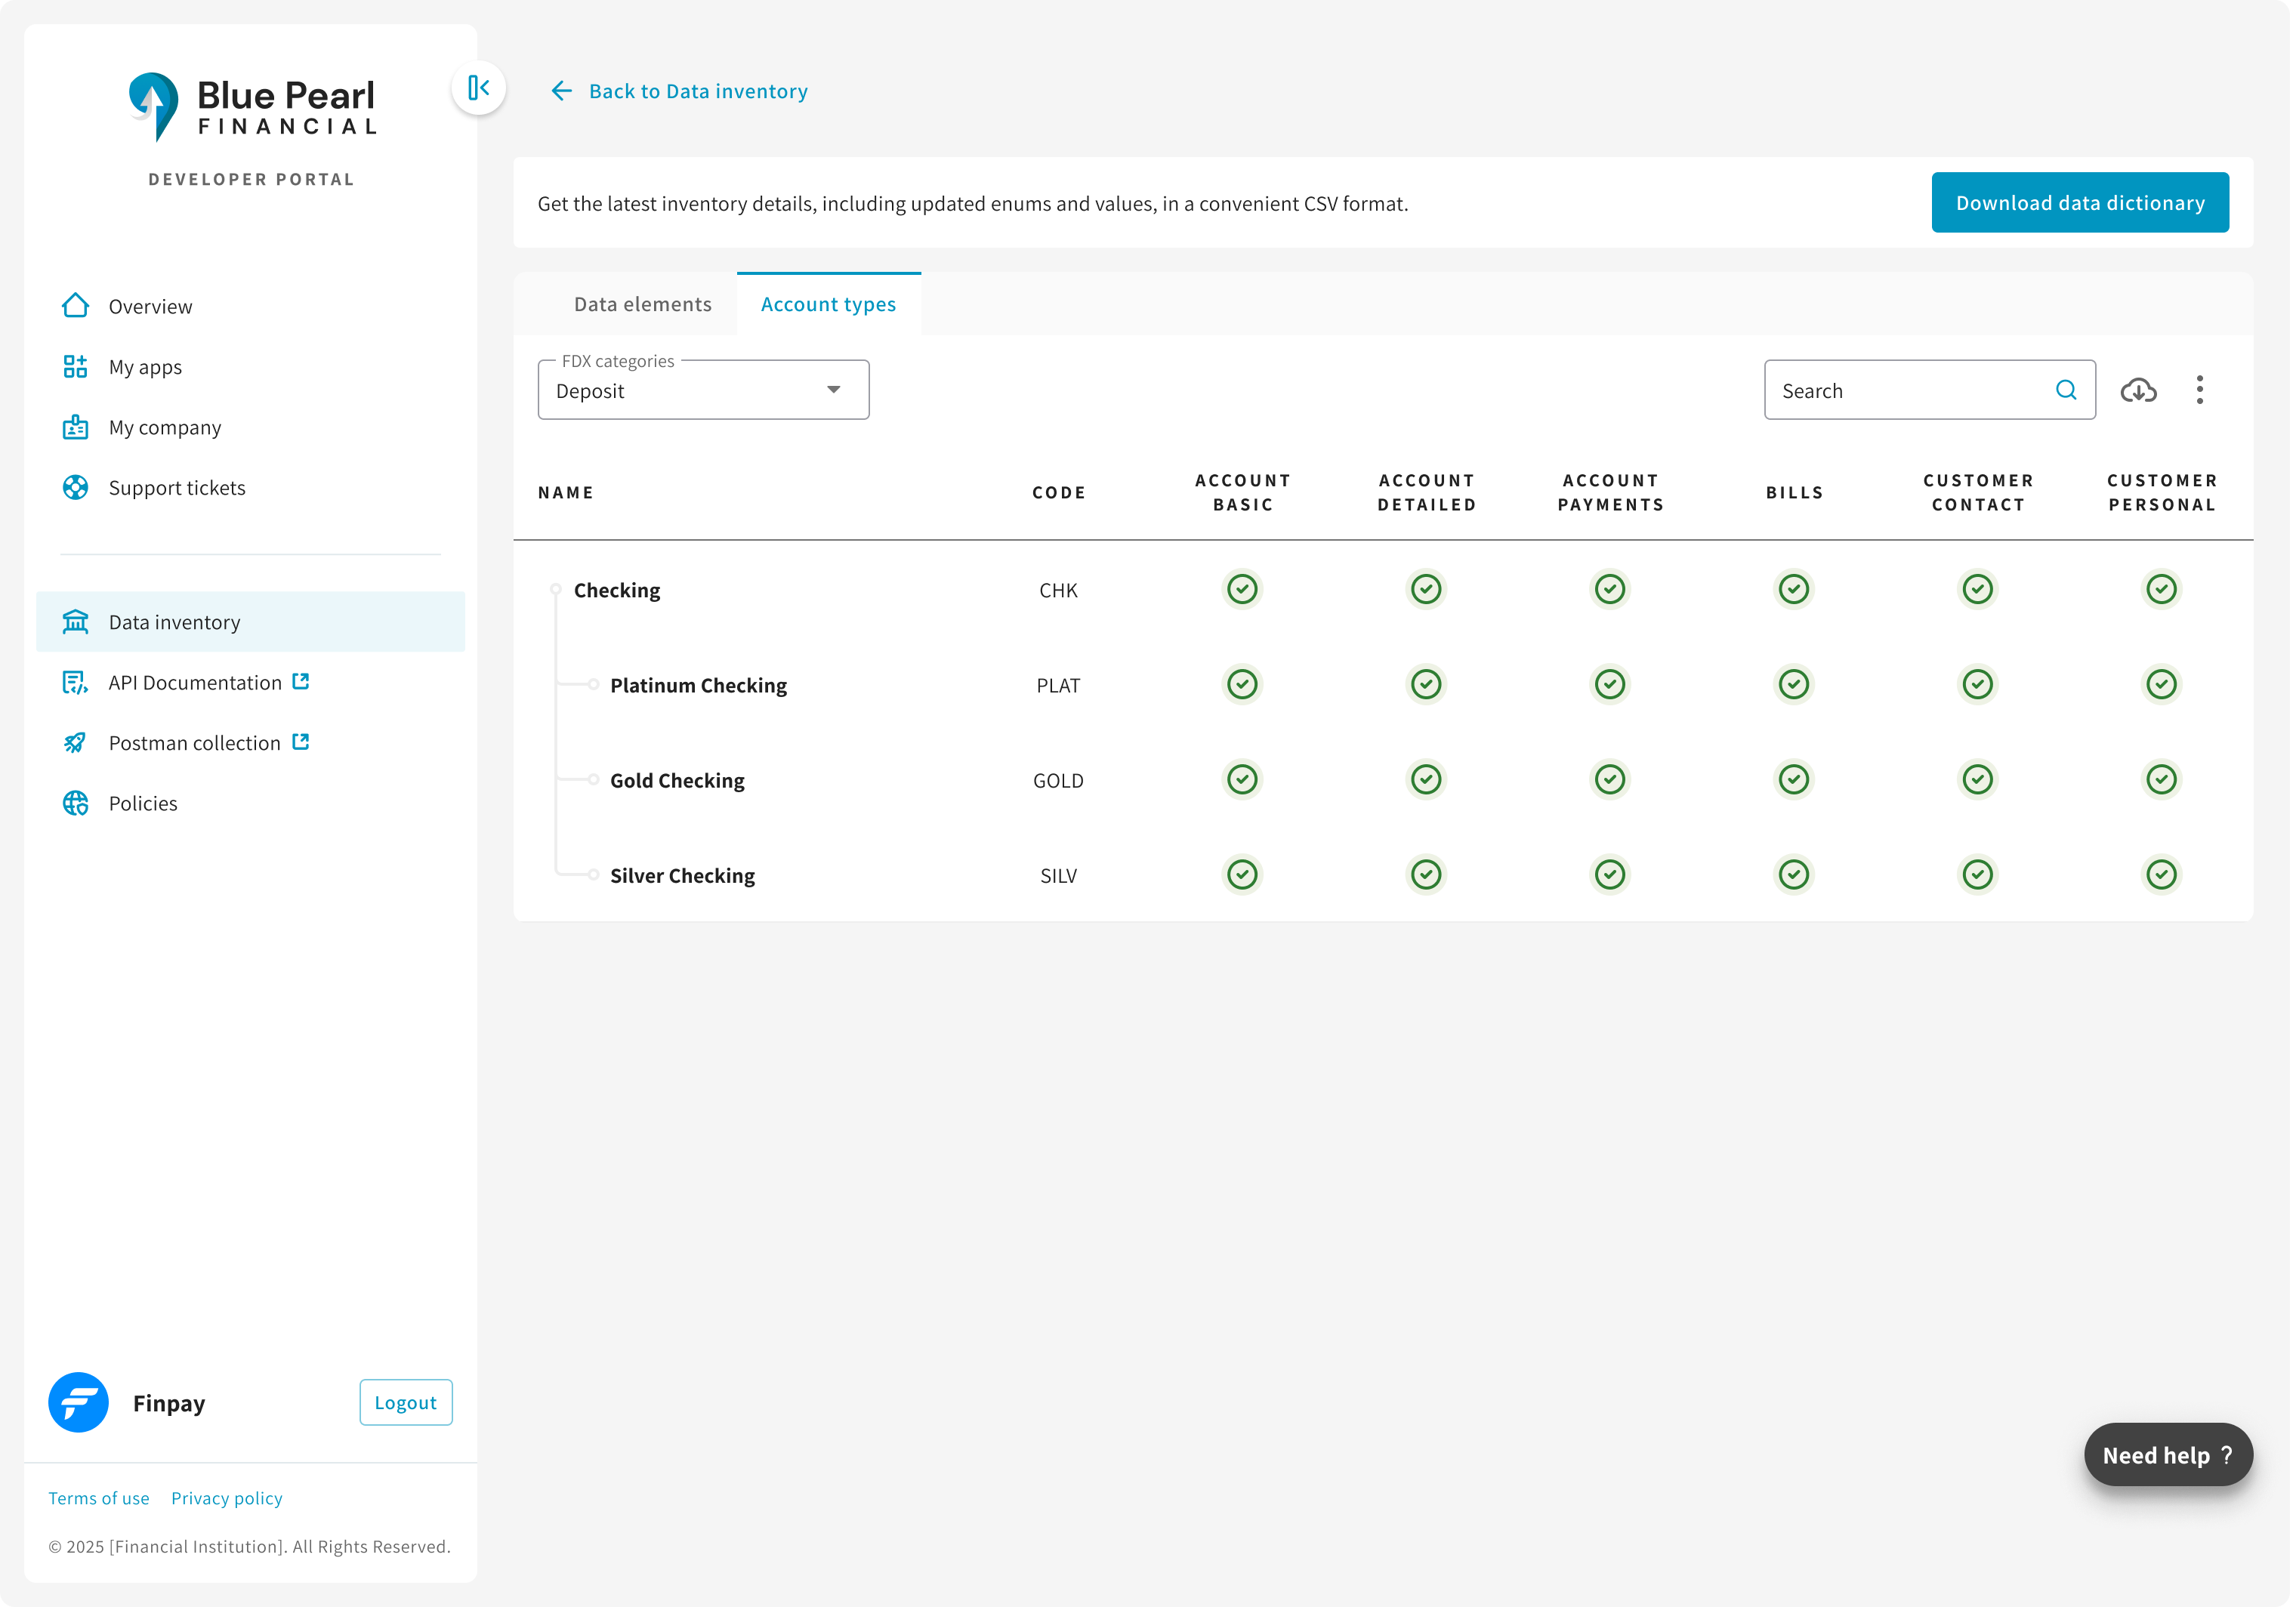2296x1607 pixels.
Task: Click the API Documentation code icon
Action: pyautogui.click(x=75, y=682)
